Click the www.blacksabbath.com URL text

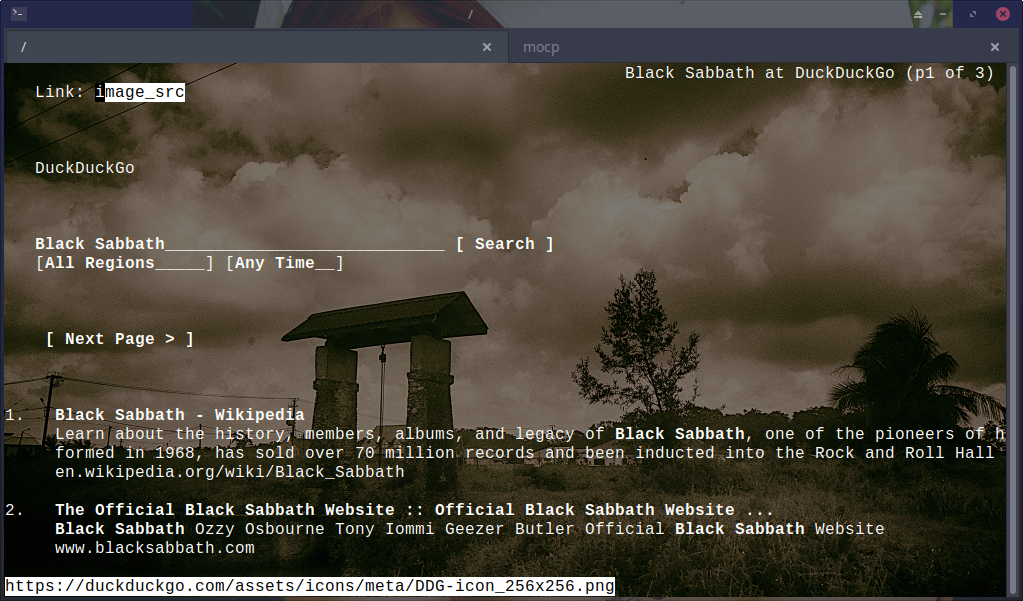pos(155,548)
